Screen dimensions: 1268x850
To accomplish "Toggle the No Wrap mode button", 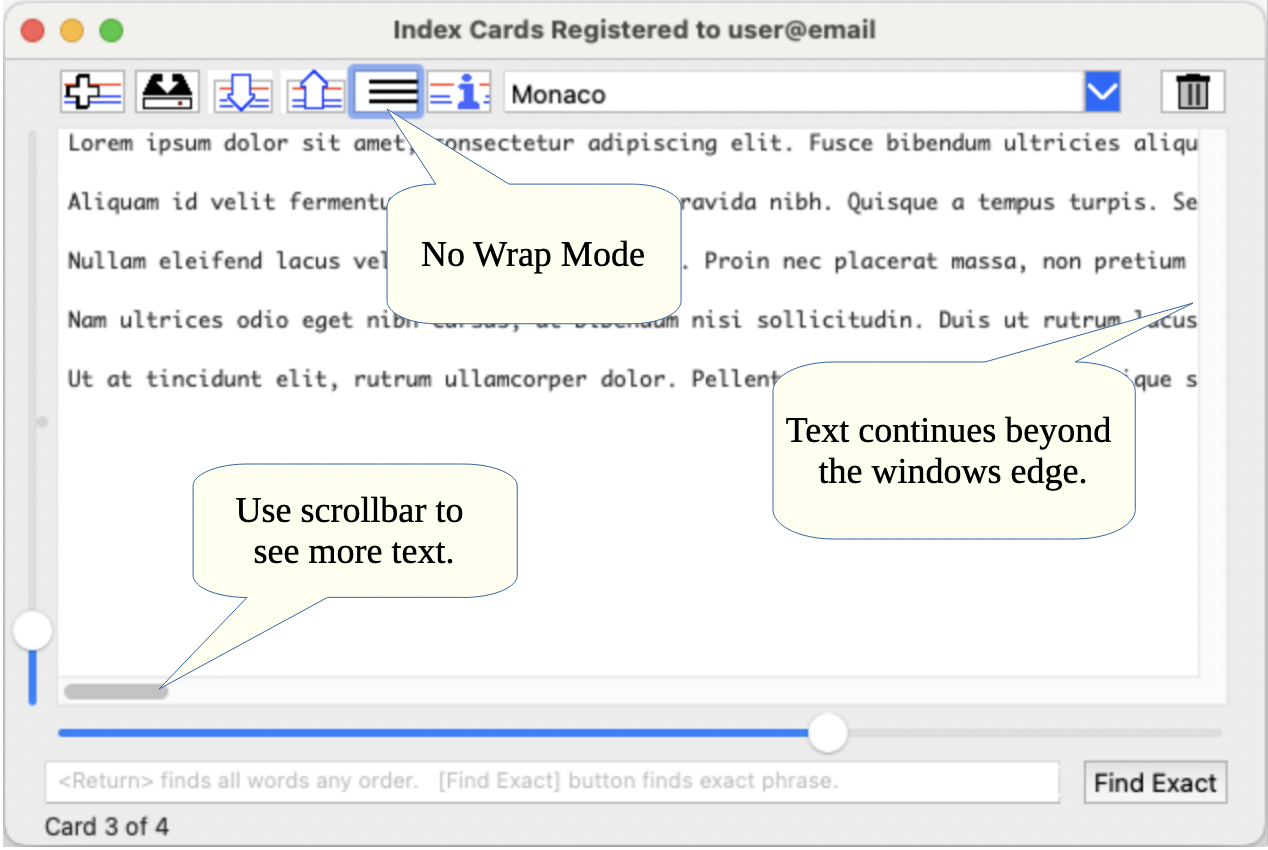I will [x=387, y=93].
